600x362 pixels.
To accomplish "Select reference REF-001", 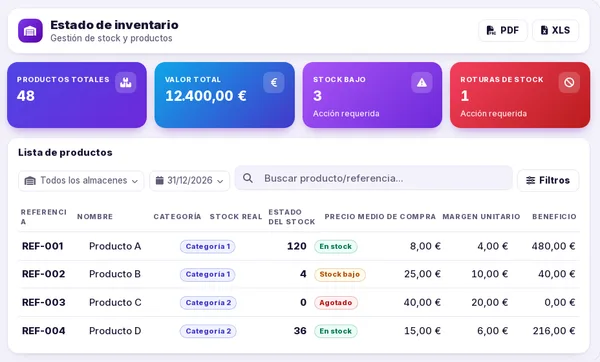I will pos(42,246).
